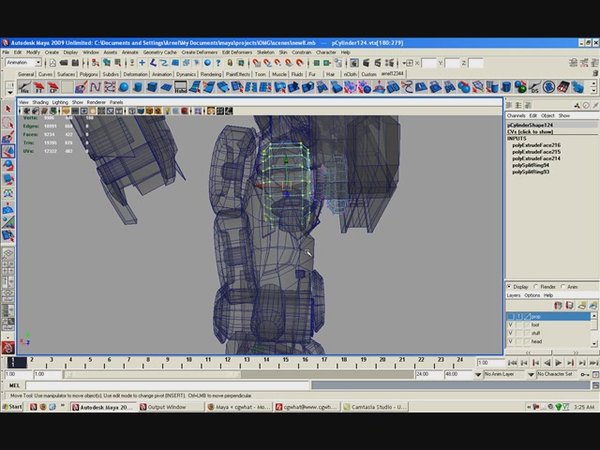Pick the Lasso select tool
The width and height of the screenshot is (600, 450).
coord(8,123)
